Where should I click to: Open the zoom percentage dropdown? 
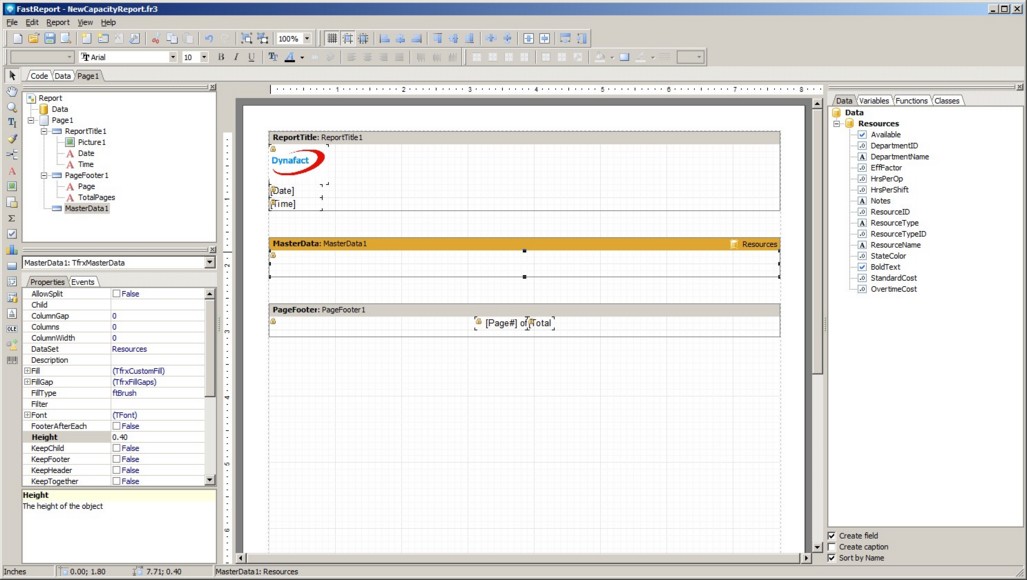(x=307, y=38)
